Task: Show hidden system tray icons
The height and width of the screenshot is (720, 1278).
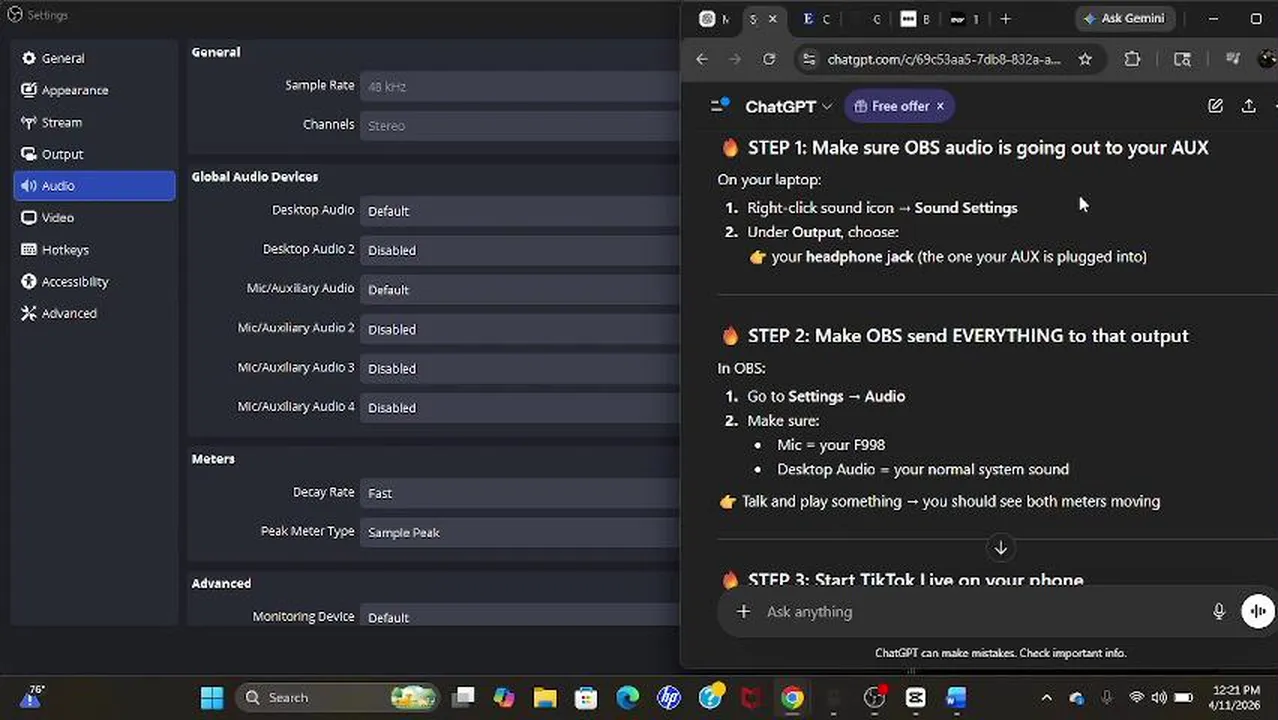Action: (x=1046, y=697)
